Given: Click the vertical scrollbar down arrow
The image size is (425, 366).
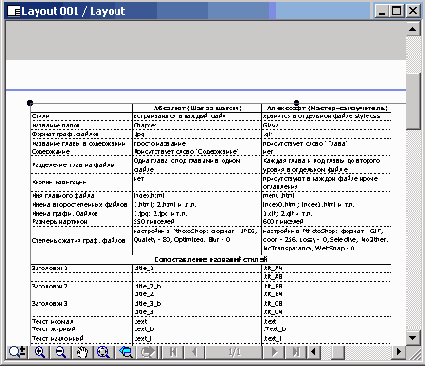Looking at the screenshot, I should click(413, 337).
